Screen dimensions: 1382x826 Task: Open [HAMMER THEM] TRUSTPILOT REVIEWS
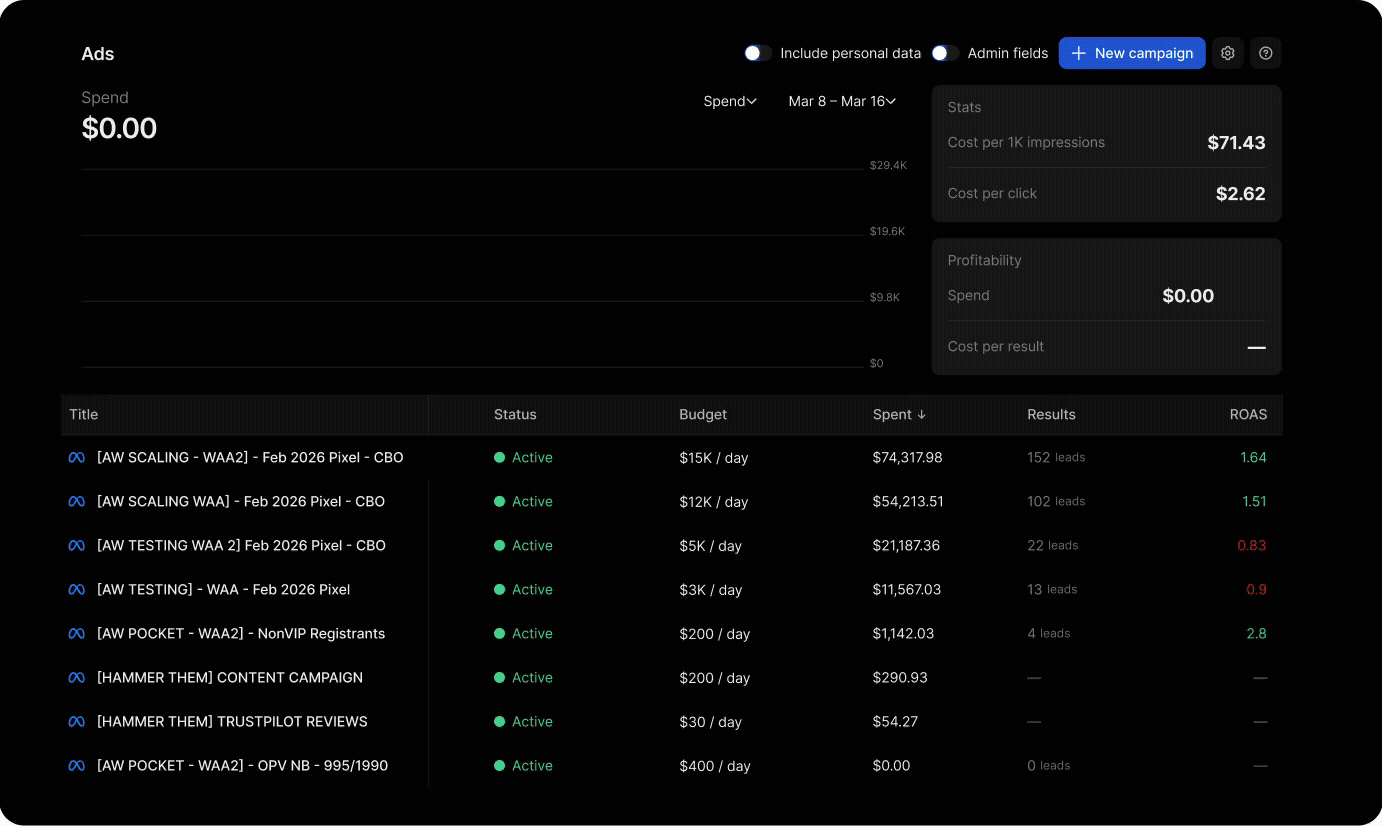232,721
